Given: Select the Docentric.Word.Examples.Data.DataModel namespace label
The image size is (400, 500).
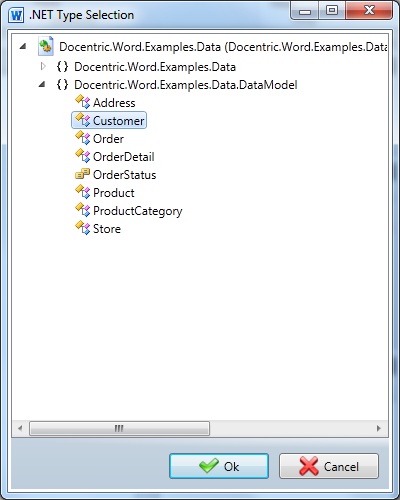Looking at the screenshot, I should click(186, 85).
